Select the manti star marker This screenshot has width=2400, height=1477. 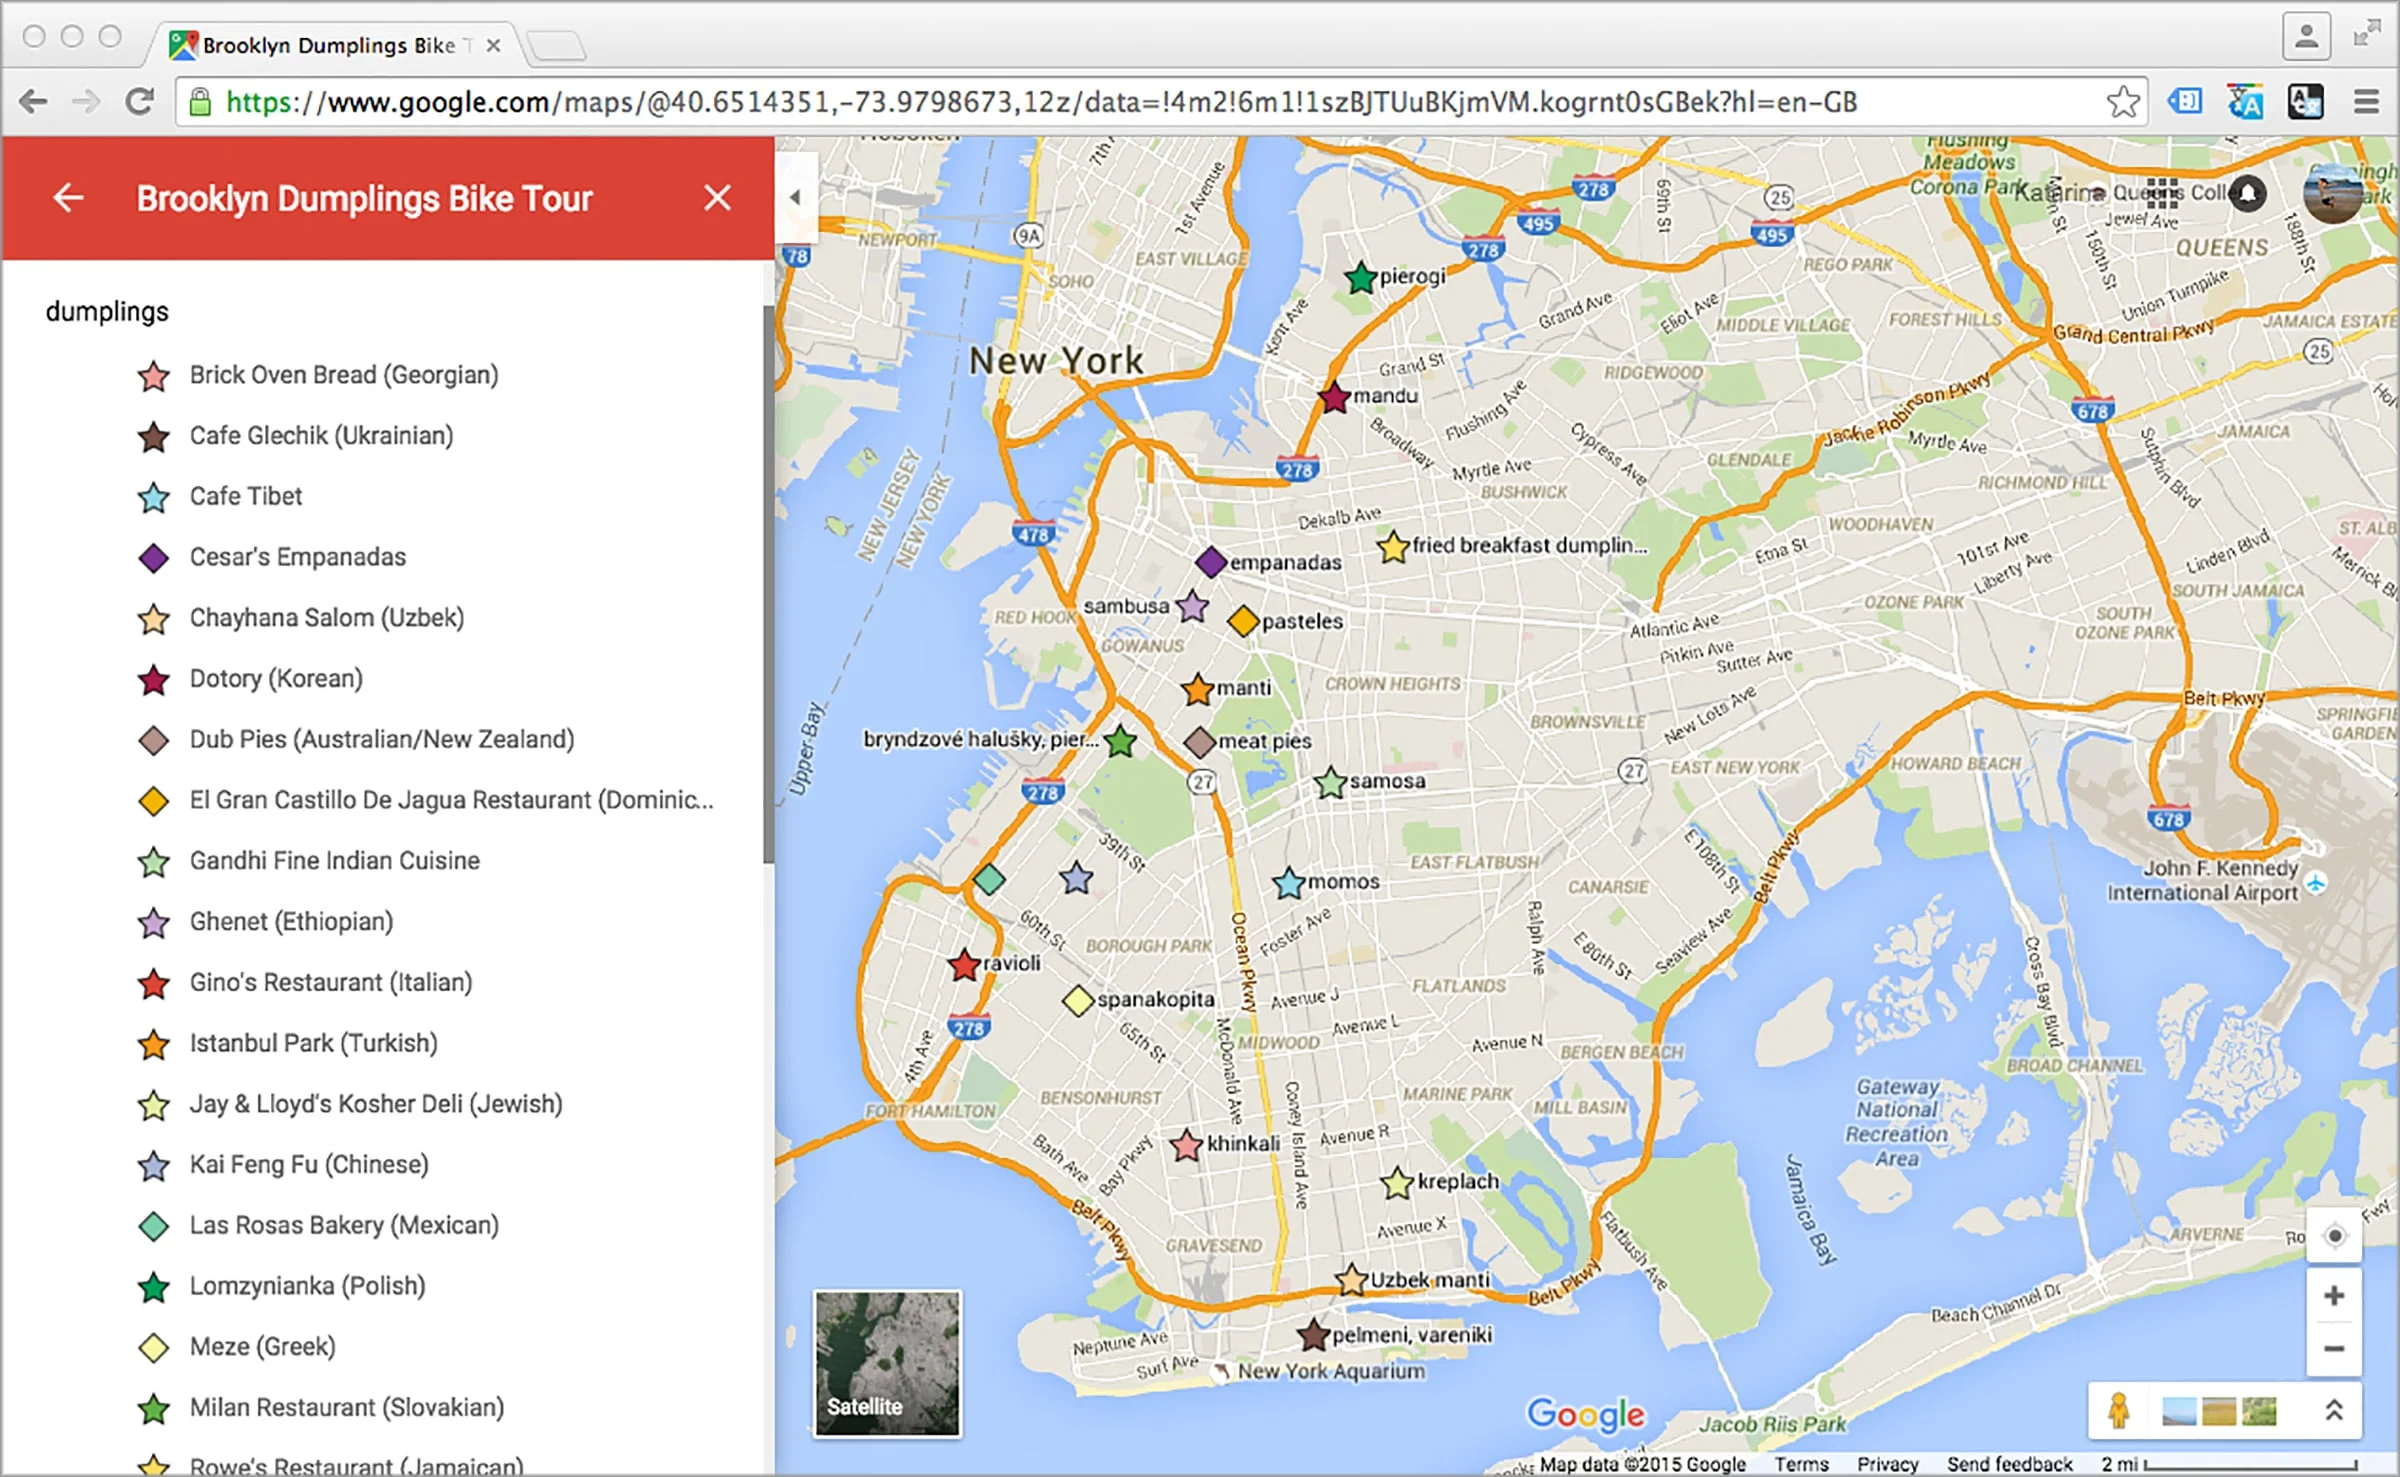click(1198, 688)
